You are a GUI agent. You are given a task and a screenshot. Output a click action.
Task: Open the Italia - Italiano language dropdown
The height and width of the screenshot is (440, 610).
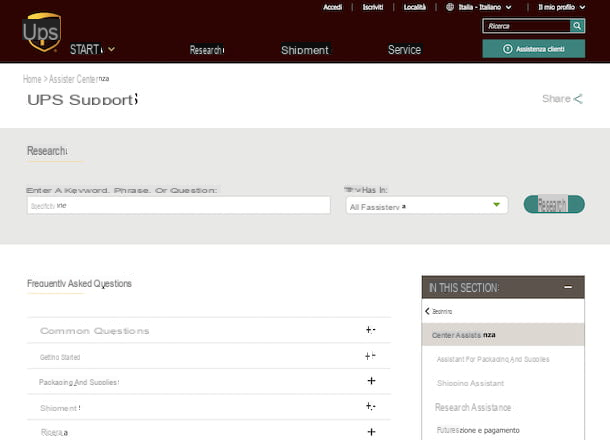point(485,7)
